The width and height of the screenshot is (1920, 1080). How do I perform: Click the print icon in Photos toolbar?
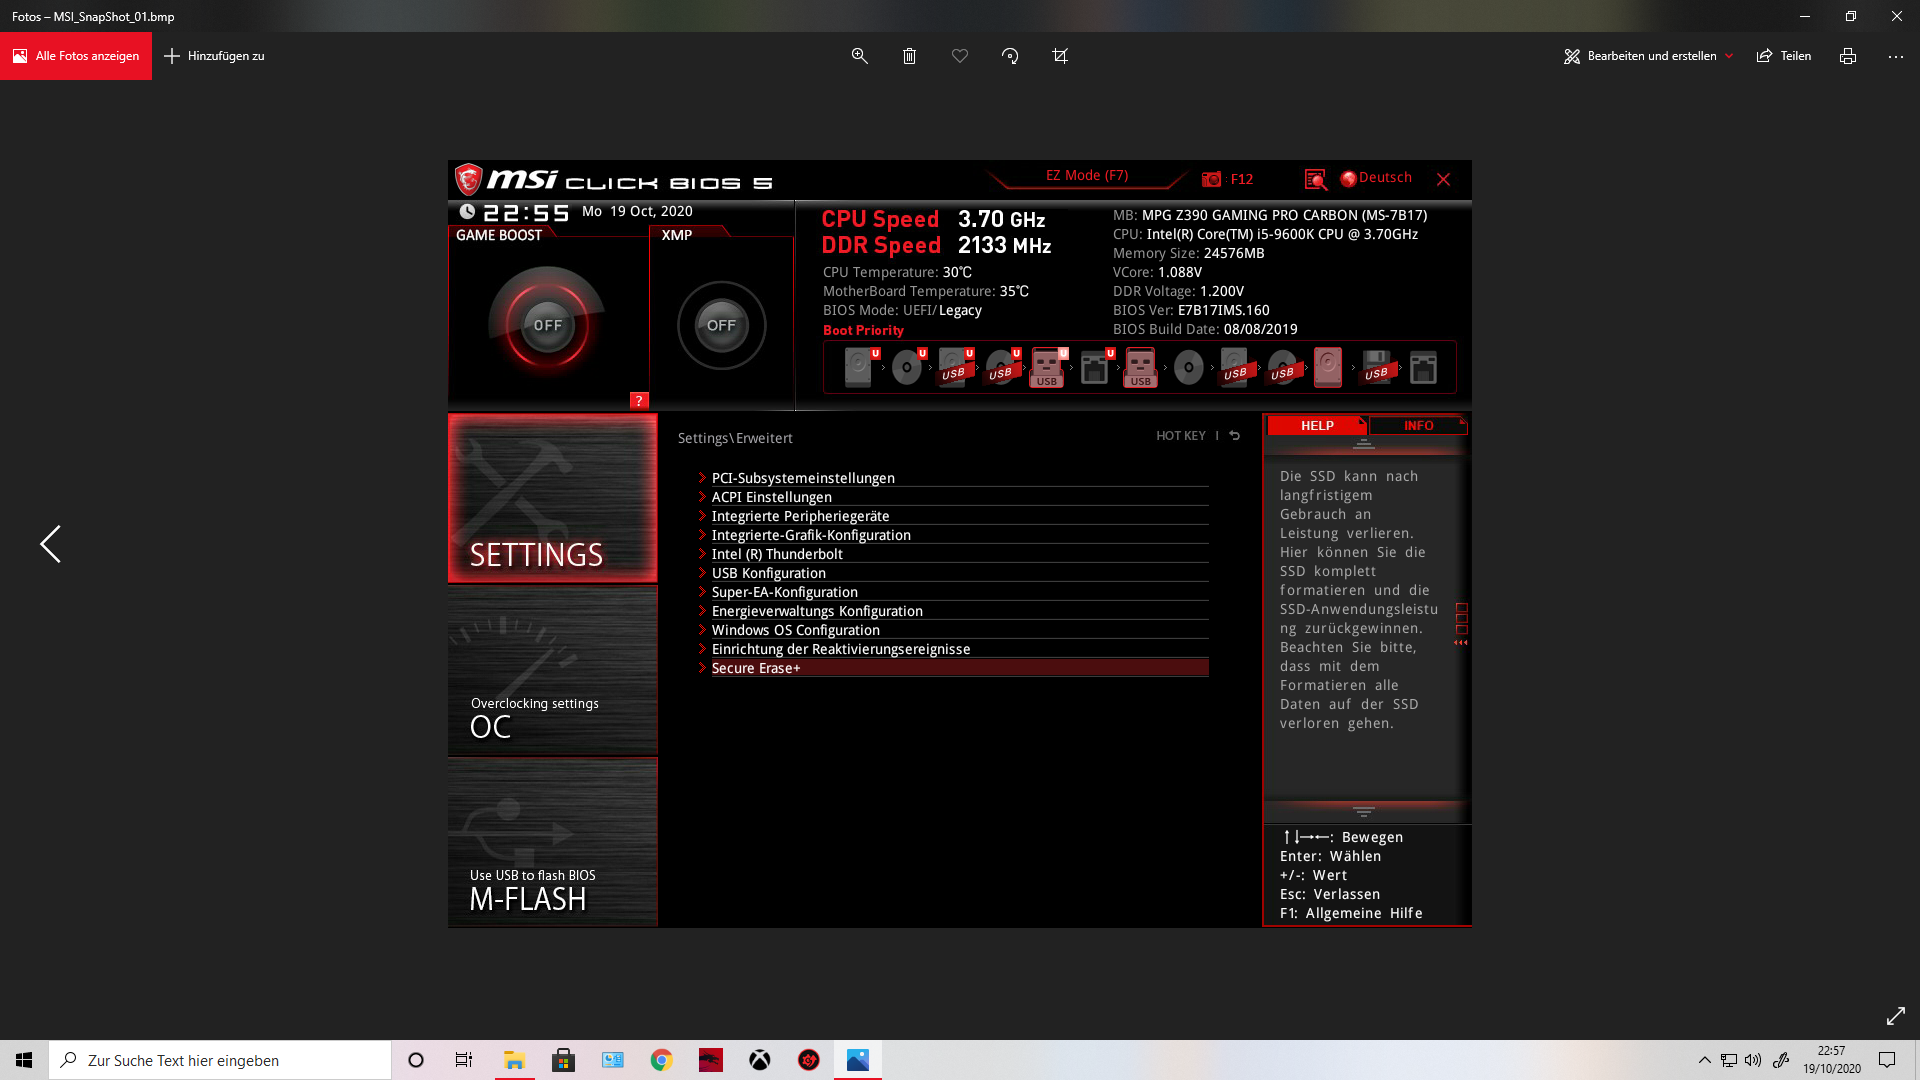[x=1847, y=56]
